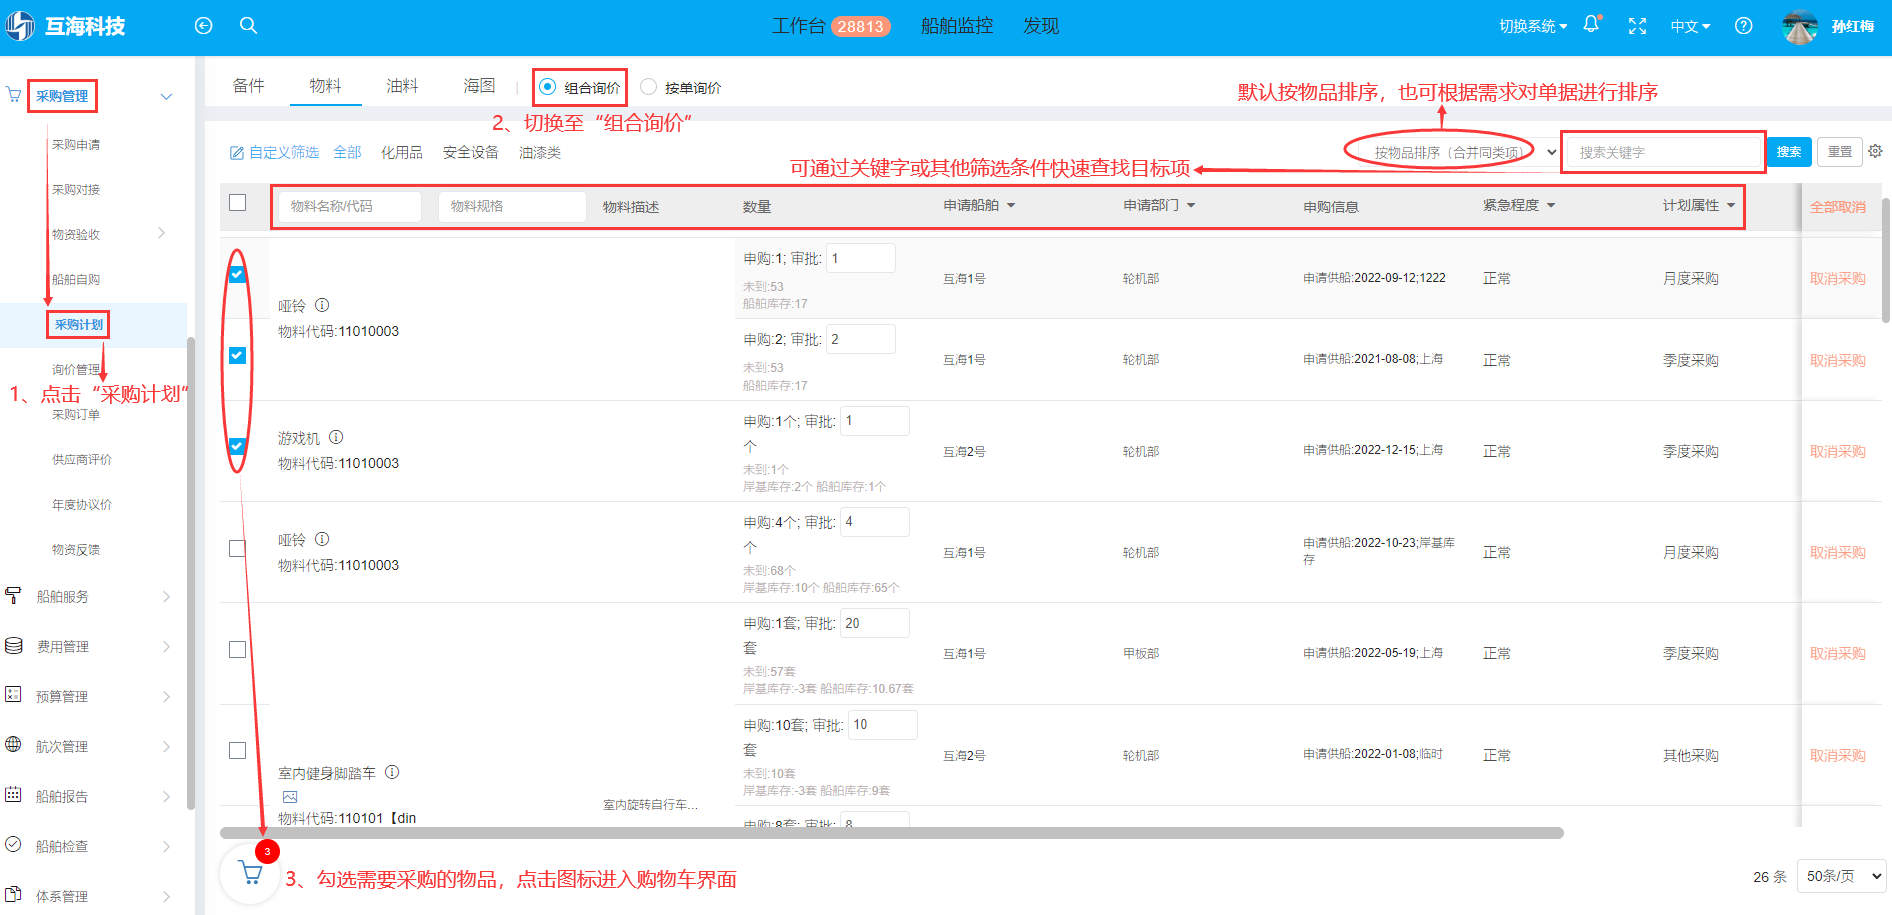Click the 船舶服务 sidebar icon
The width and height of the screenshot is (1892, 915).
pyautogui.click(x=13, y=596)
